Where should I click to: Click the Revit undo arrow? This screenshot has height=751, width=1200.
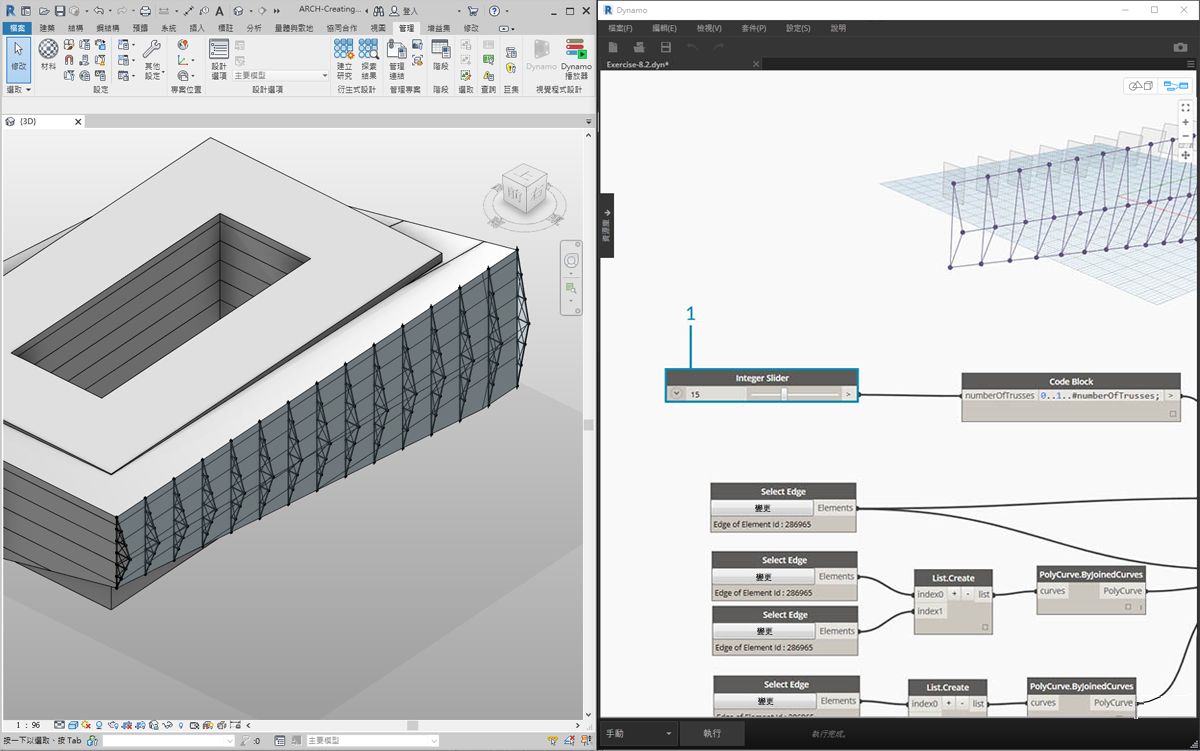[99, 10]
